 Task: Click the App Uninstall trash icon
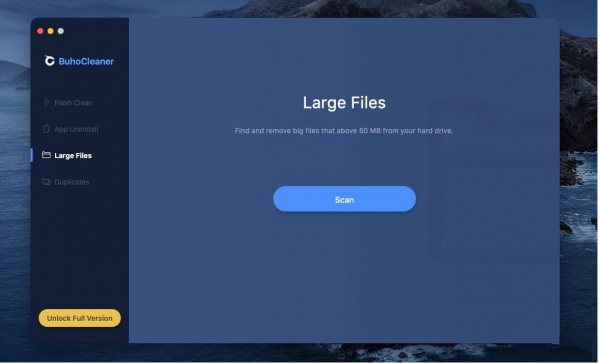[x=46, y=129]
